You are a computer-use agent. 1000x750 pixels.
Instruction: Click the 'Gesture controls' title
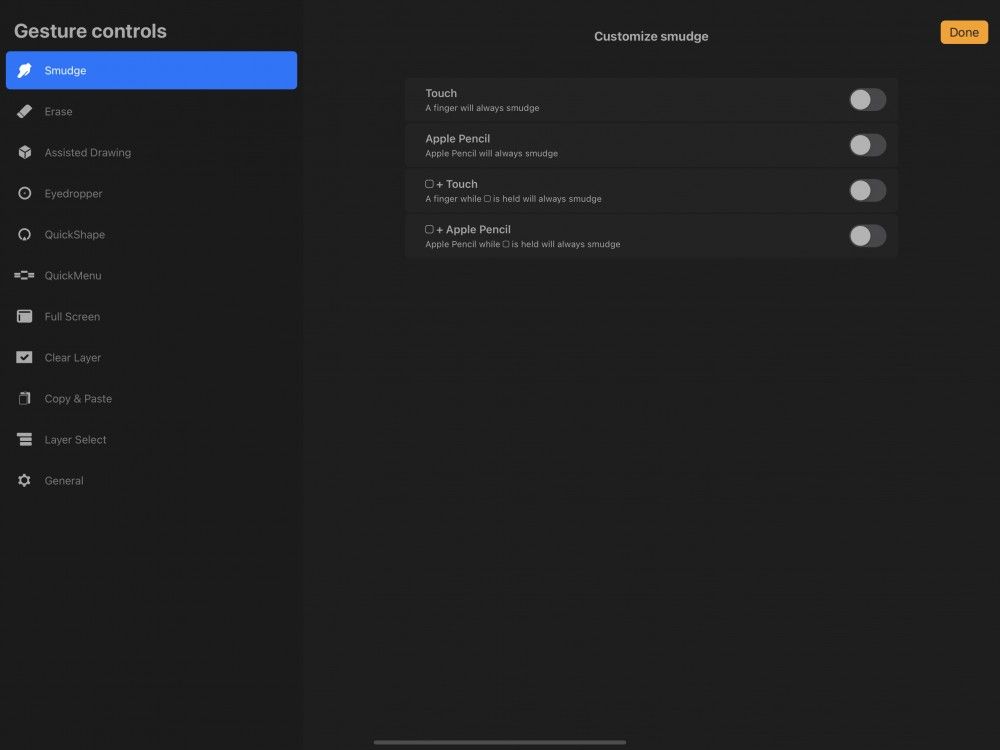(90, 31)
